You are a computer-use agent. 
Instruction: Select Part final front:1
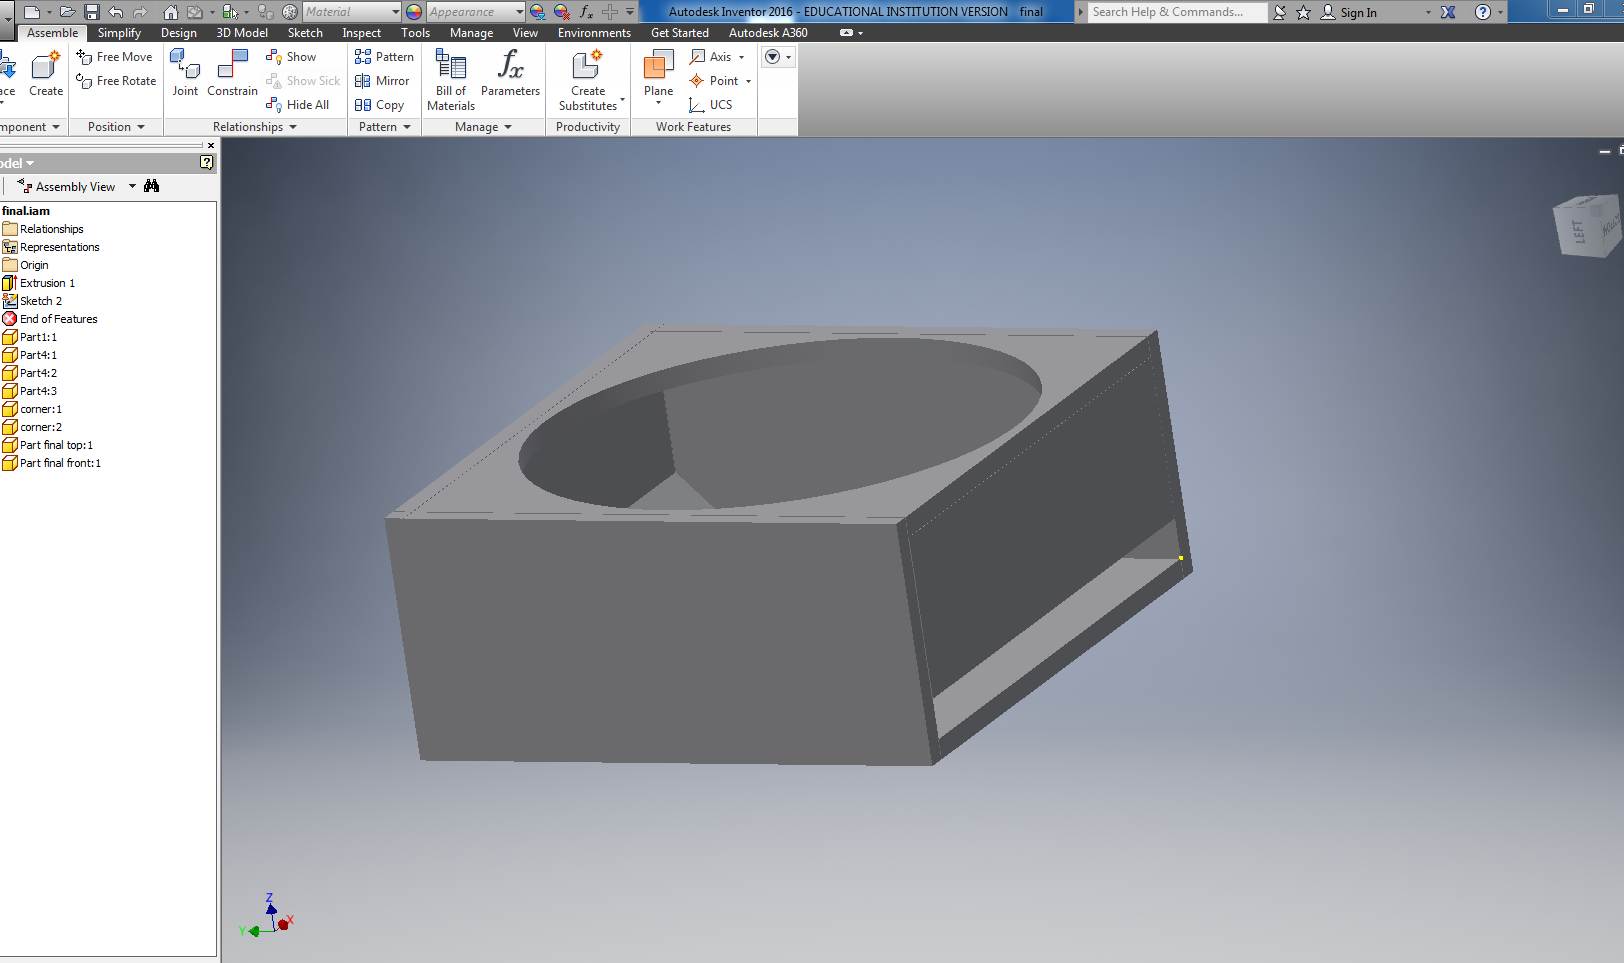[52, 463]
